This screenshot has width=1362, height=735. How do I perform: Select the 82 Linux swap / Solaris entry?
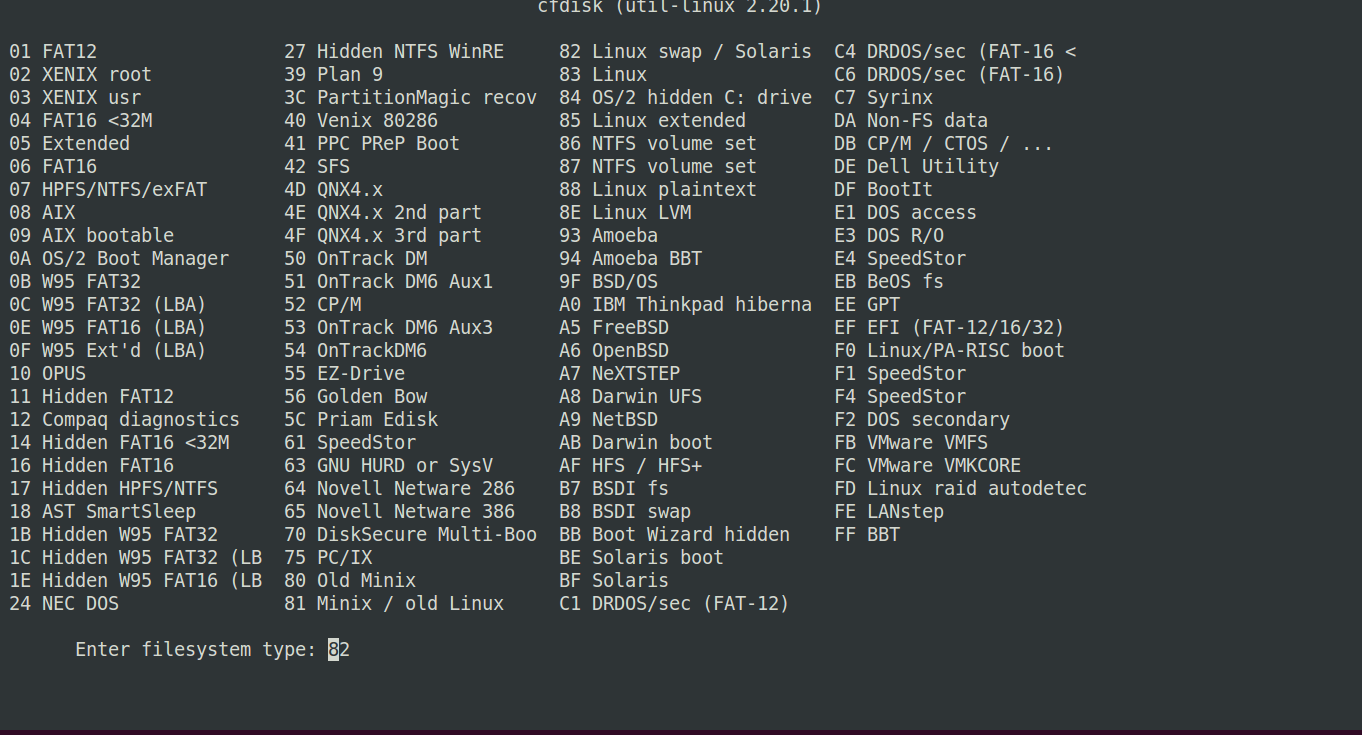(x=685, y=52)
